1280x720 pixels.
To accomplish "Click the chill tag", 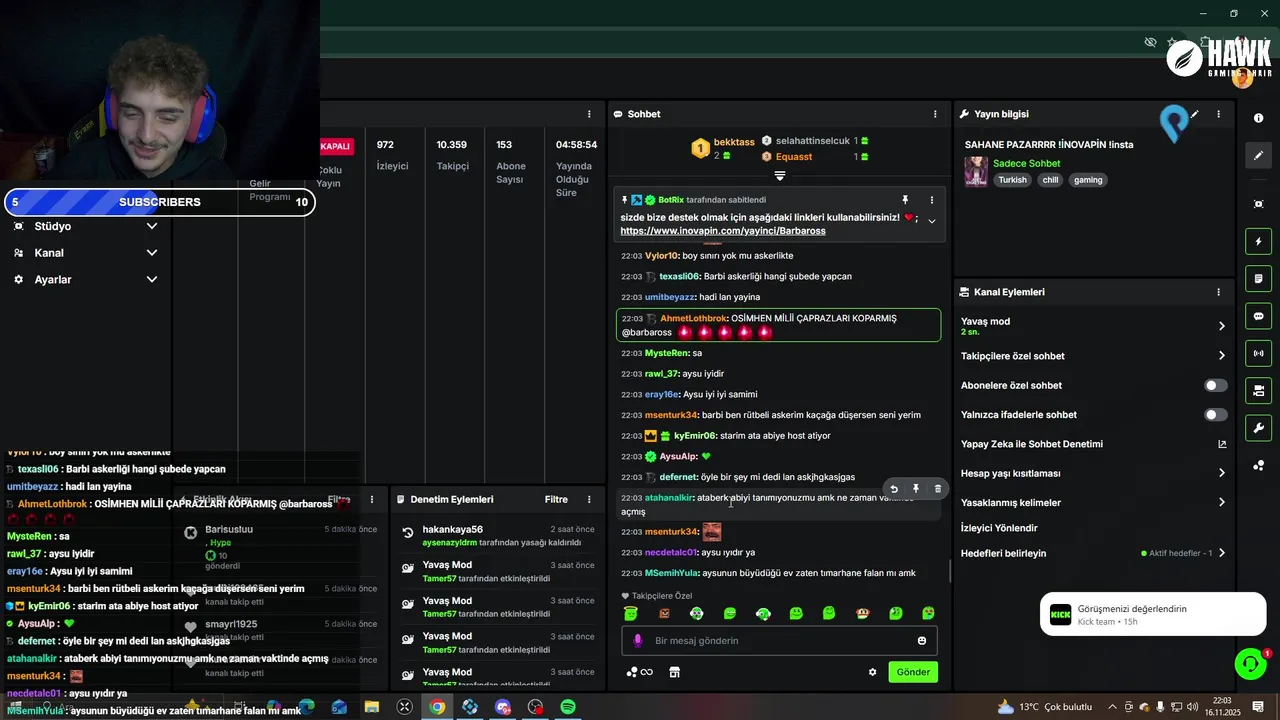I will 1050,180.
